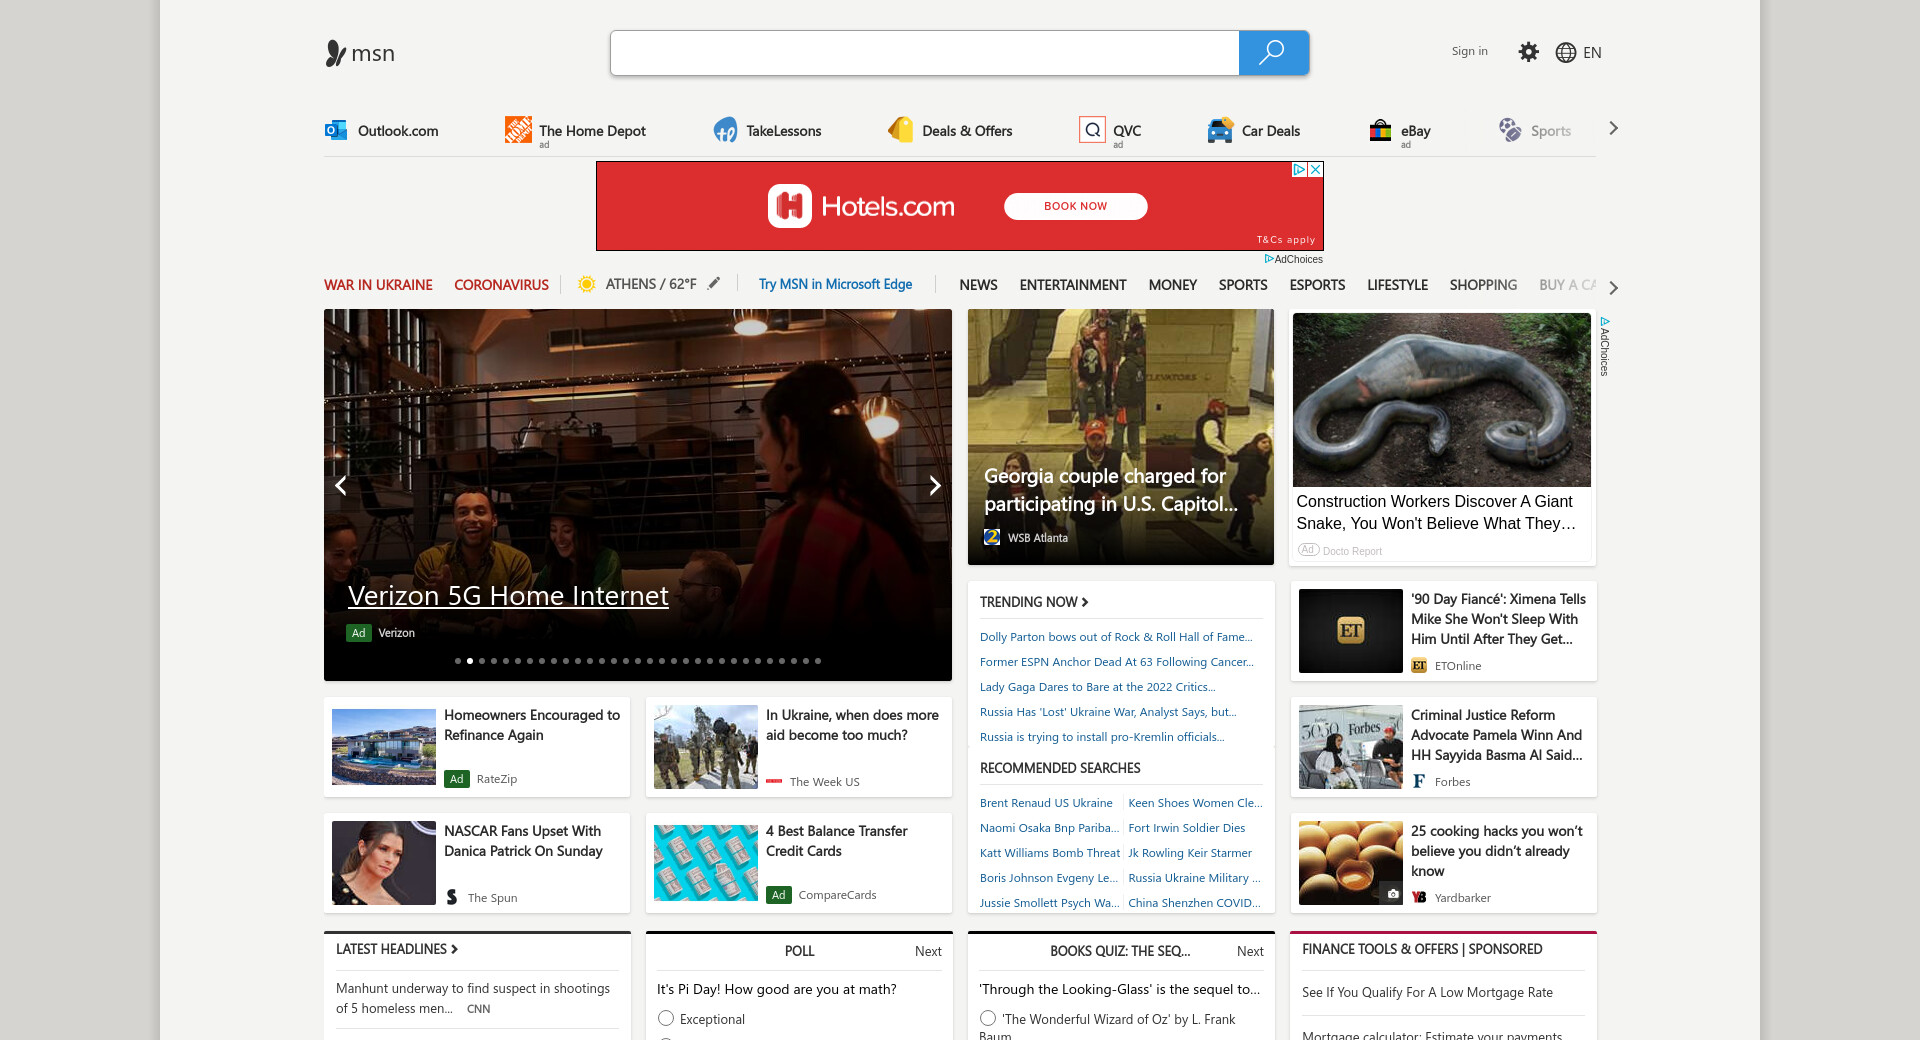Select 'The Wonderful Wizard of Oz' answer
Screen dimensions: 1920x1040
988,1018
